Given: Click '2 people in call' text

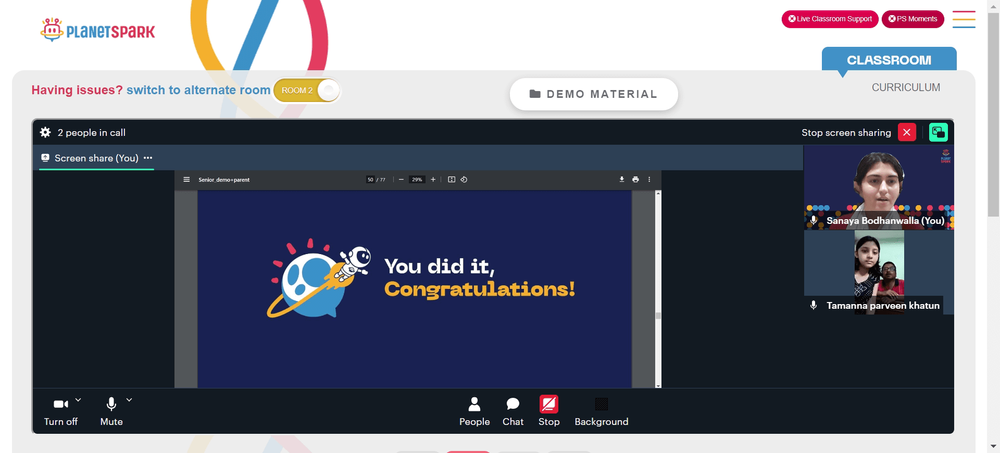Looking at the screenshot, I should point(91,133).
